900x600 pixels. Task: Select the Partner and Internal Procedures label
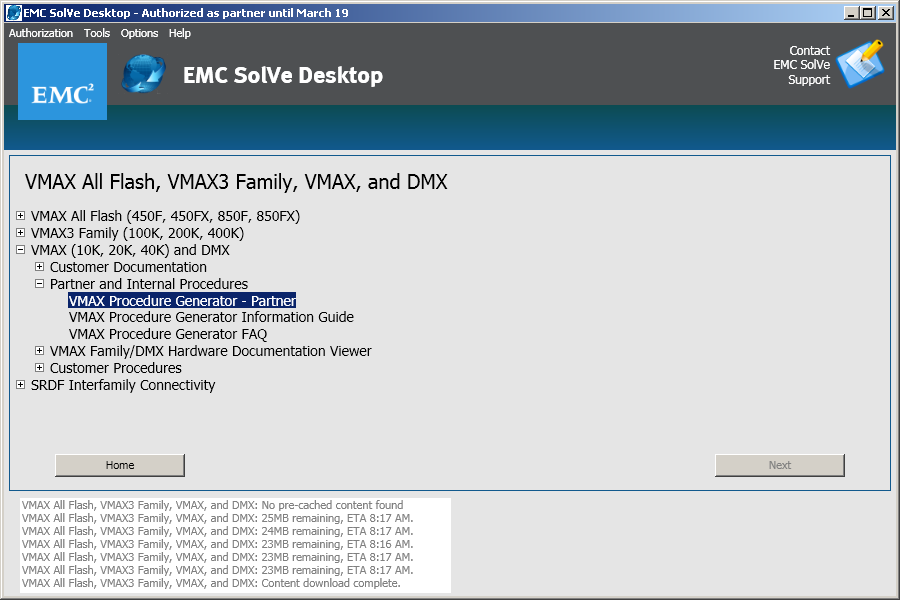coord(149,284)
